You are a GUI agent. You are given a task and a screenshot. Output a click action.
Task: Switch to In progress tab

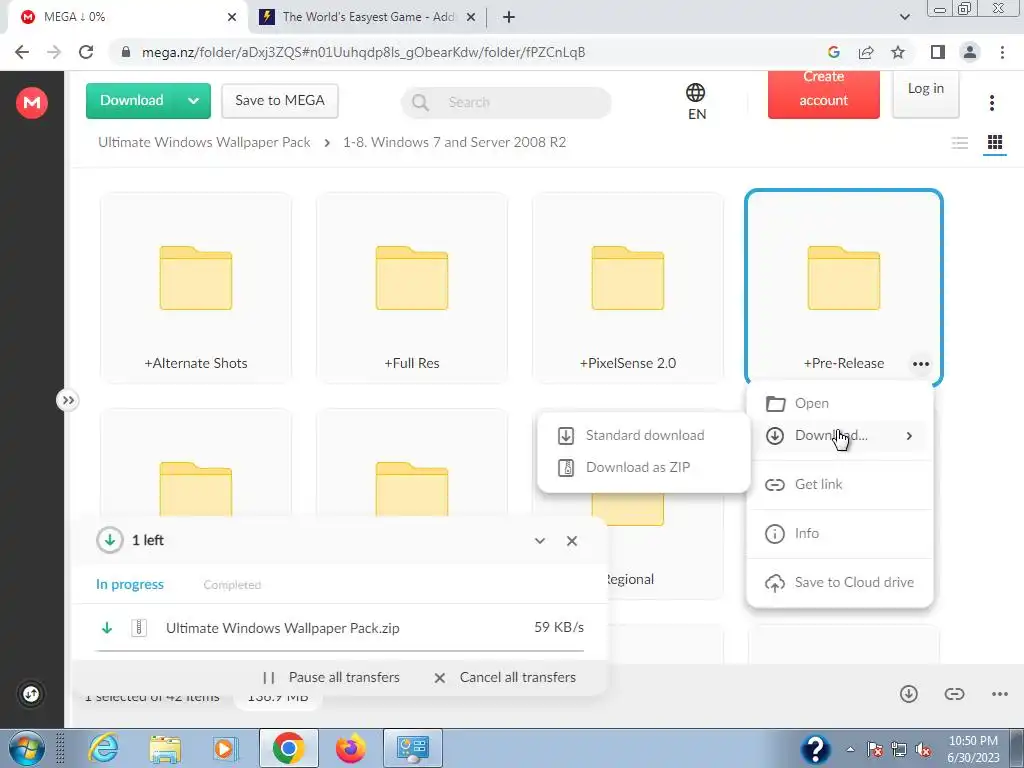(x=130, y=584)
